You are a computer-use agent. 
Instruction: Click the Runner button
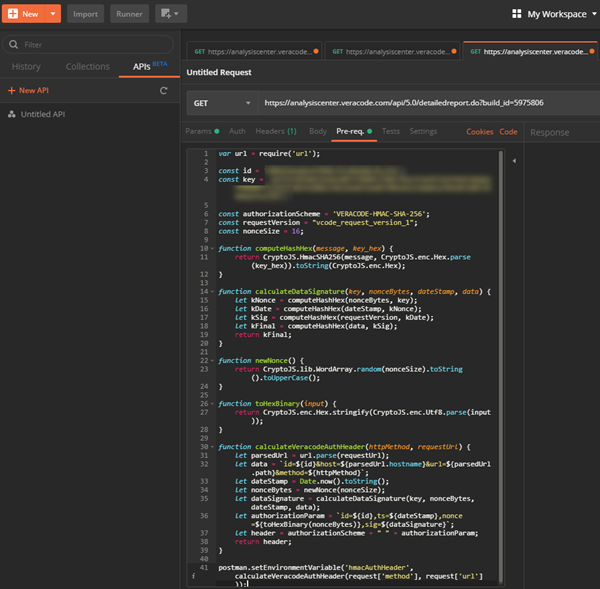(x=128, y=14)
